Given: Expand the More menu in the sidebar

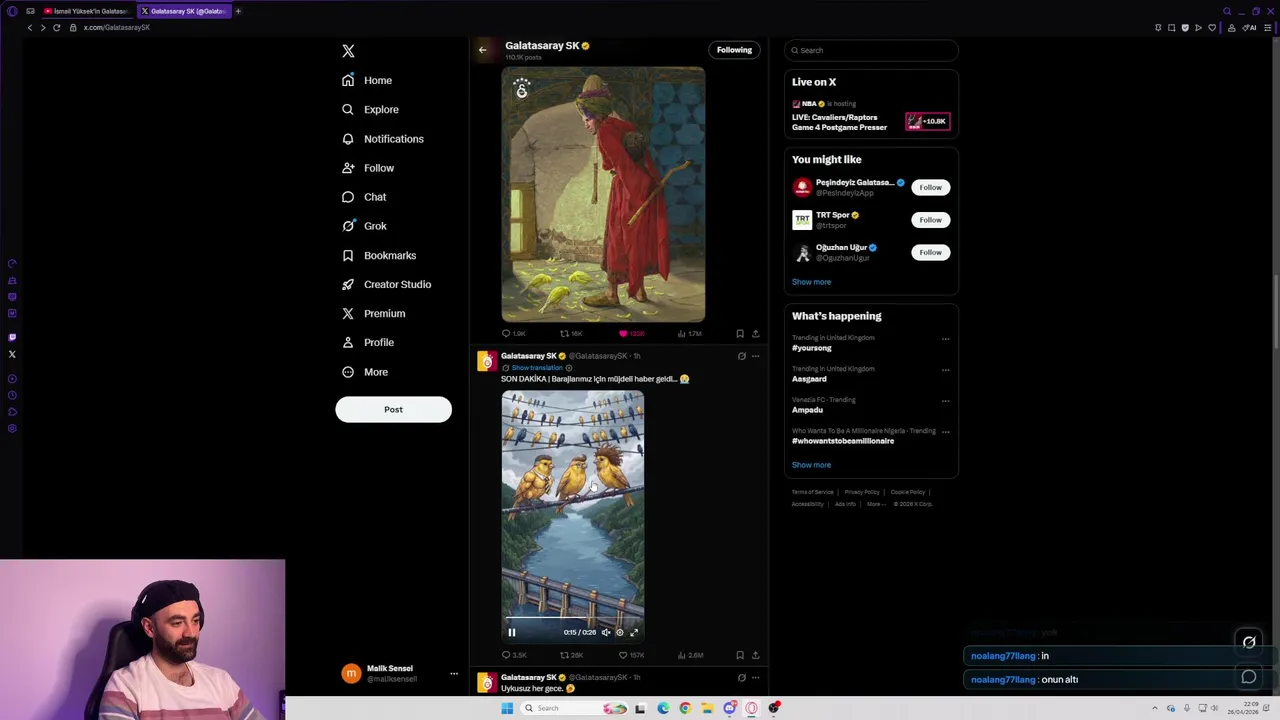Looking at the screenshot, I should point(365,372).
